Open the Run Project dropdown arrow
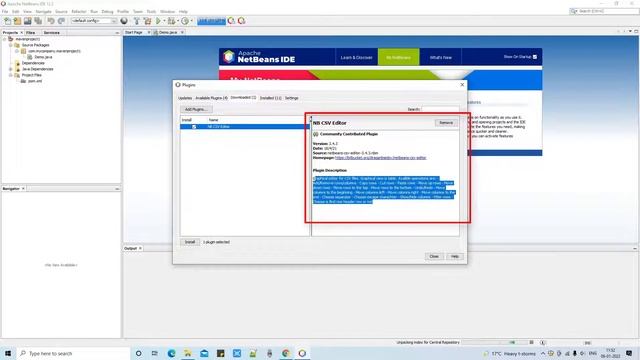This screenshot has height=360, width=640. click(x=164, y=21)
